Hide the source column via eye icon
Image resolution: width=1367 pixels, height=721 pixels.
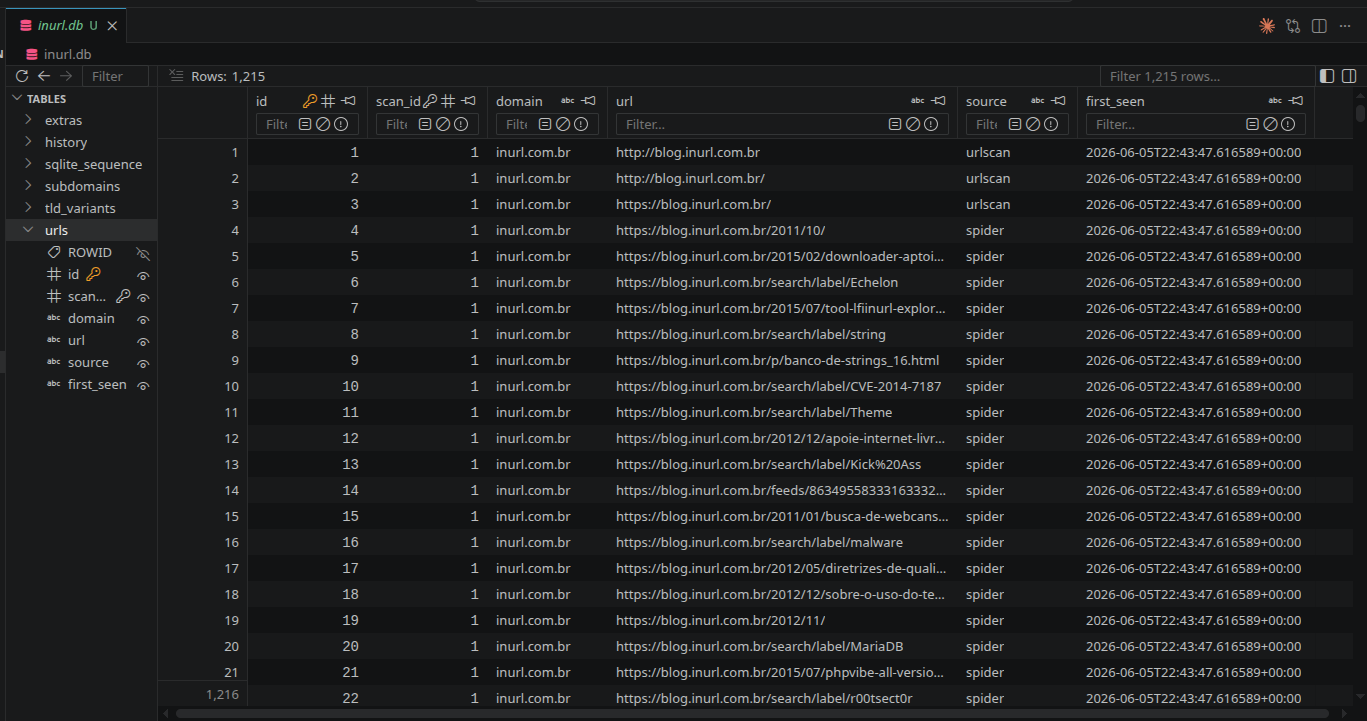tap(143, 363)
